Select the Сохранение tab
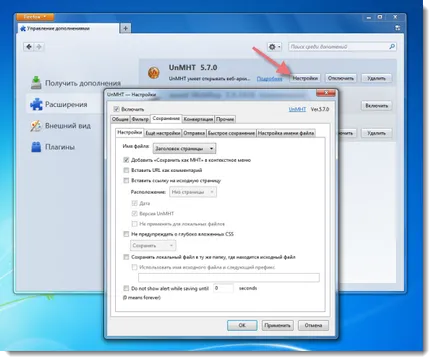Screen dimensions: 434x362 (166, 118)
